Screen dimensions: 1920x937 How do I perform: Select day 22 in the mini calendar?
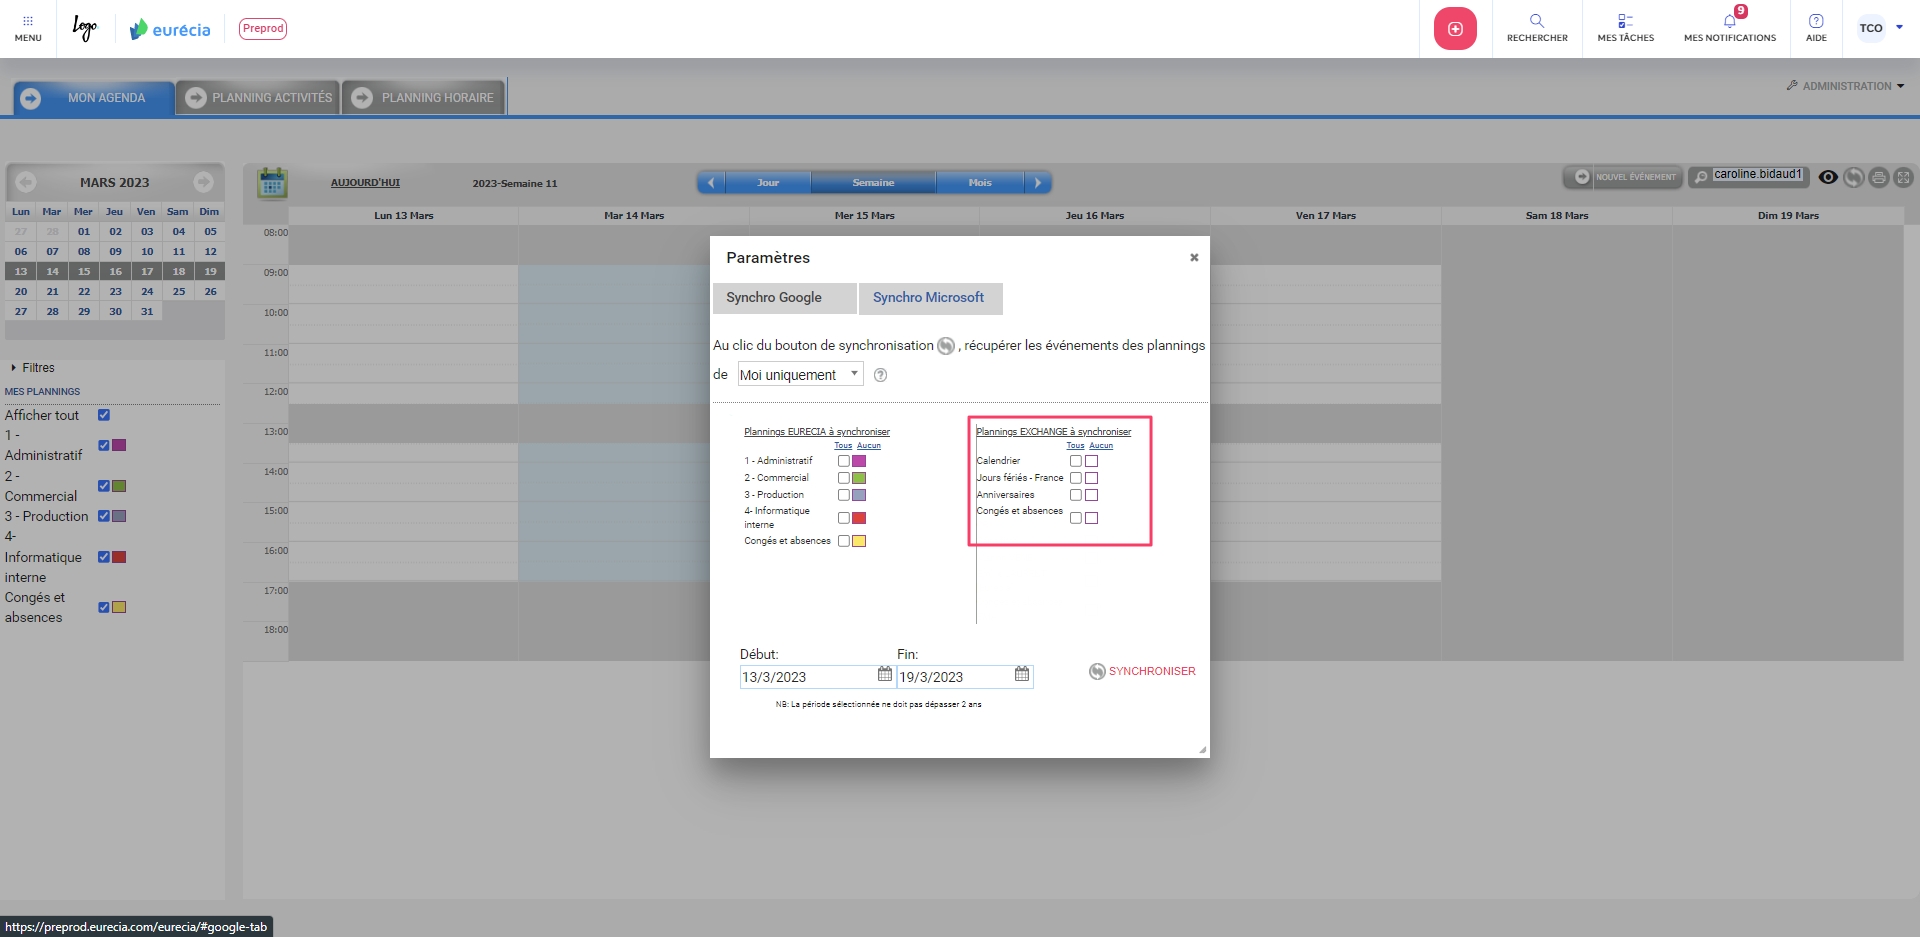(x=84, y=292)
